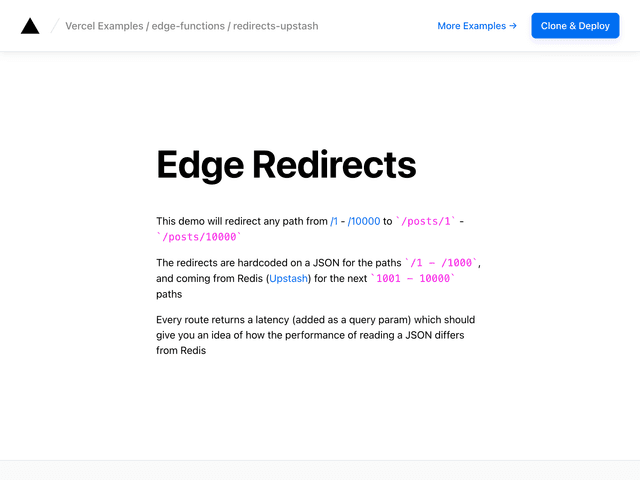Click the `/posts/1` code snippet
640x480 pixels.
coord(426,221)
